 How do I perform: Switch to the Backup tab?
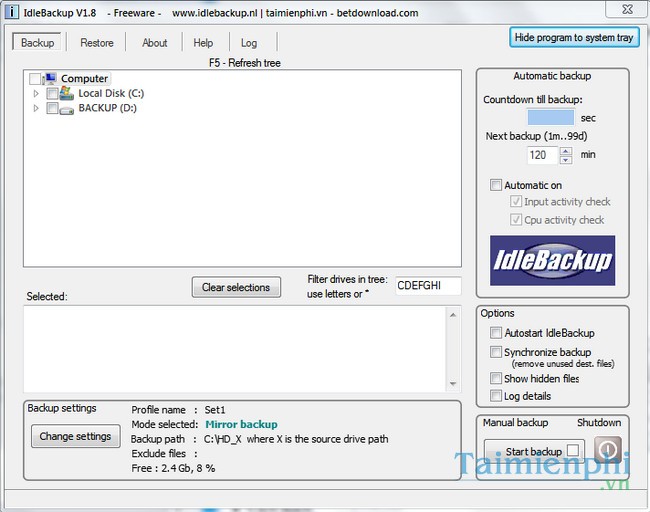coord(37,43)
